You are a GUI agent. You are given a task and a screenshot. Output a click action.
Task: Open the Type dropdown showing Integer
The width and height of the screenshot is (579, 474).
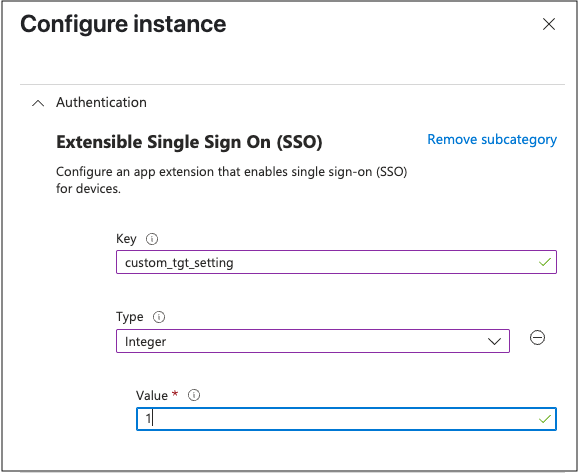[x=313, y=341]
